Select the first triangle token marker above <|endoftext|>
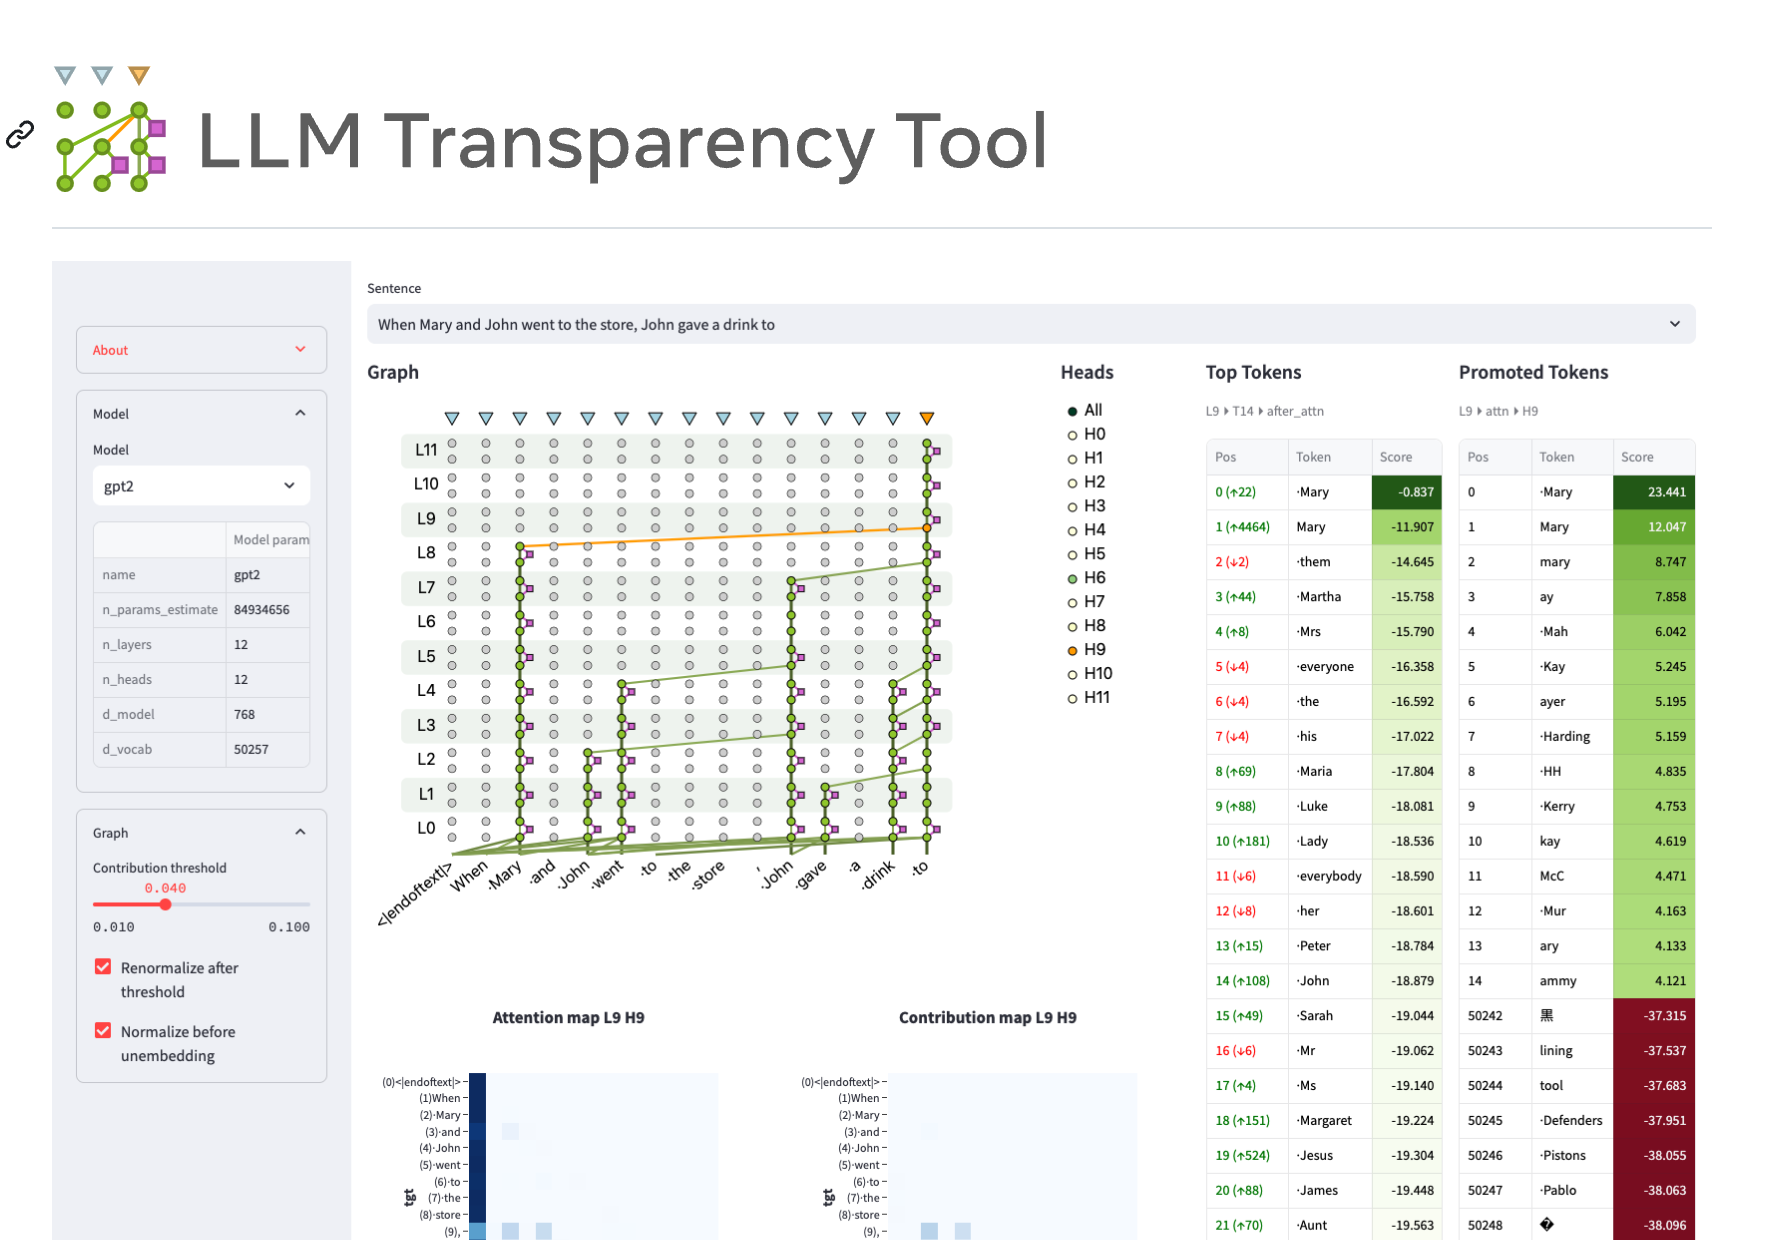Screen dimensions: 1768x1240 452,418
